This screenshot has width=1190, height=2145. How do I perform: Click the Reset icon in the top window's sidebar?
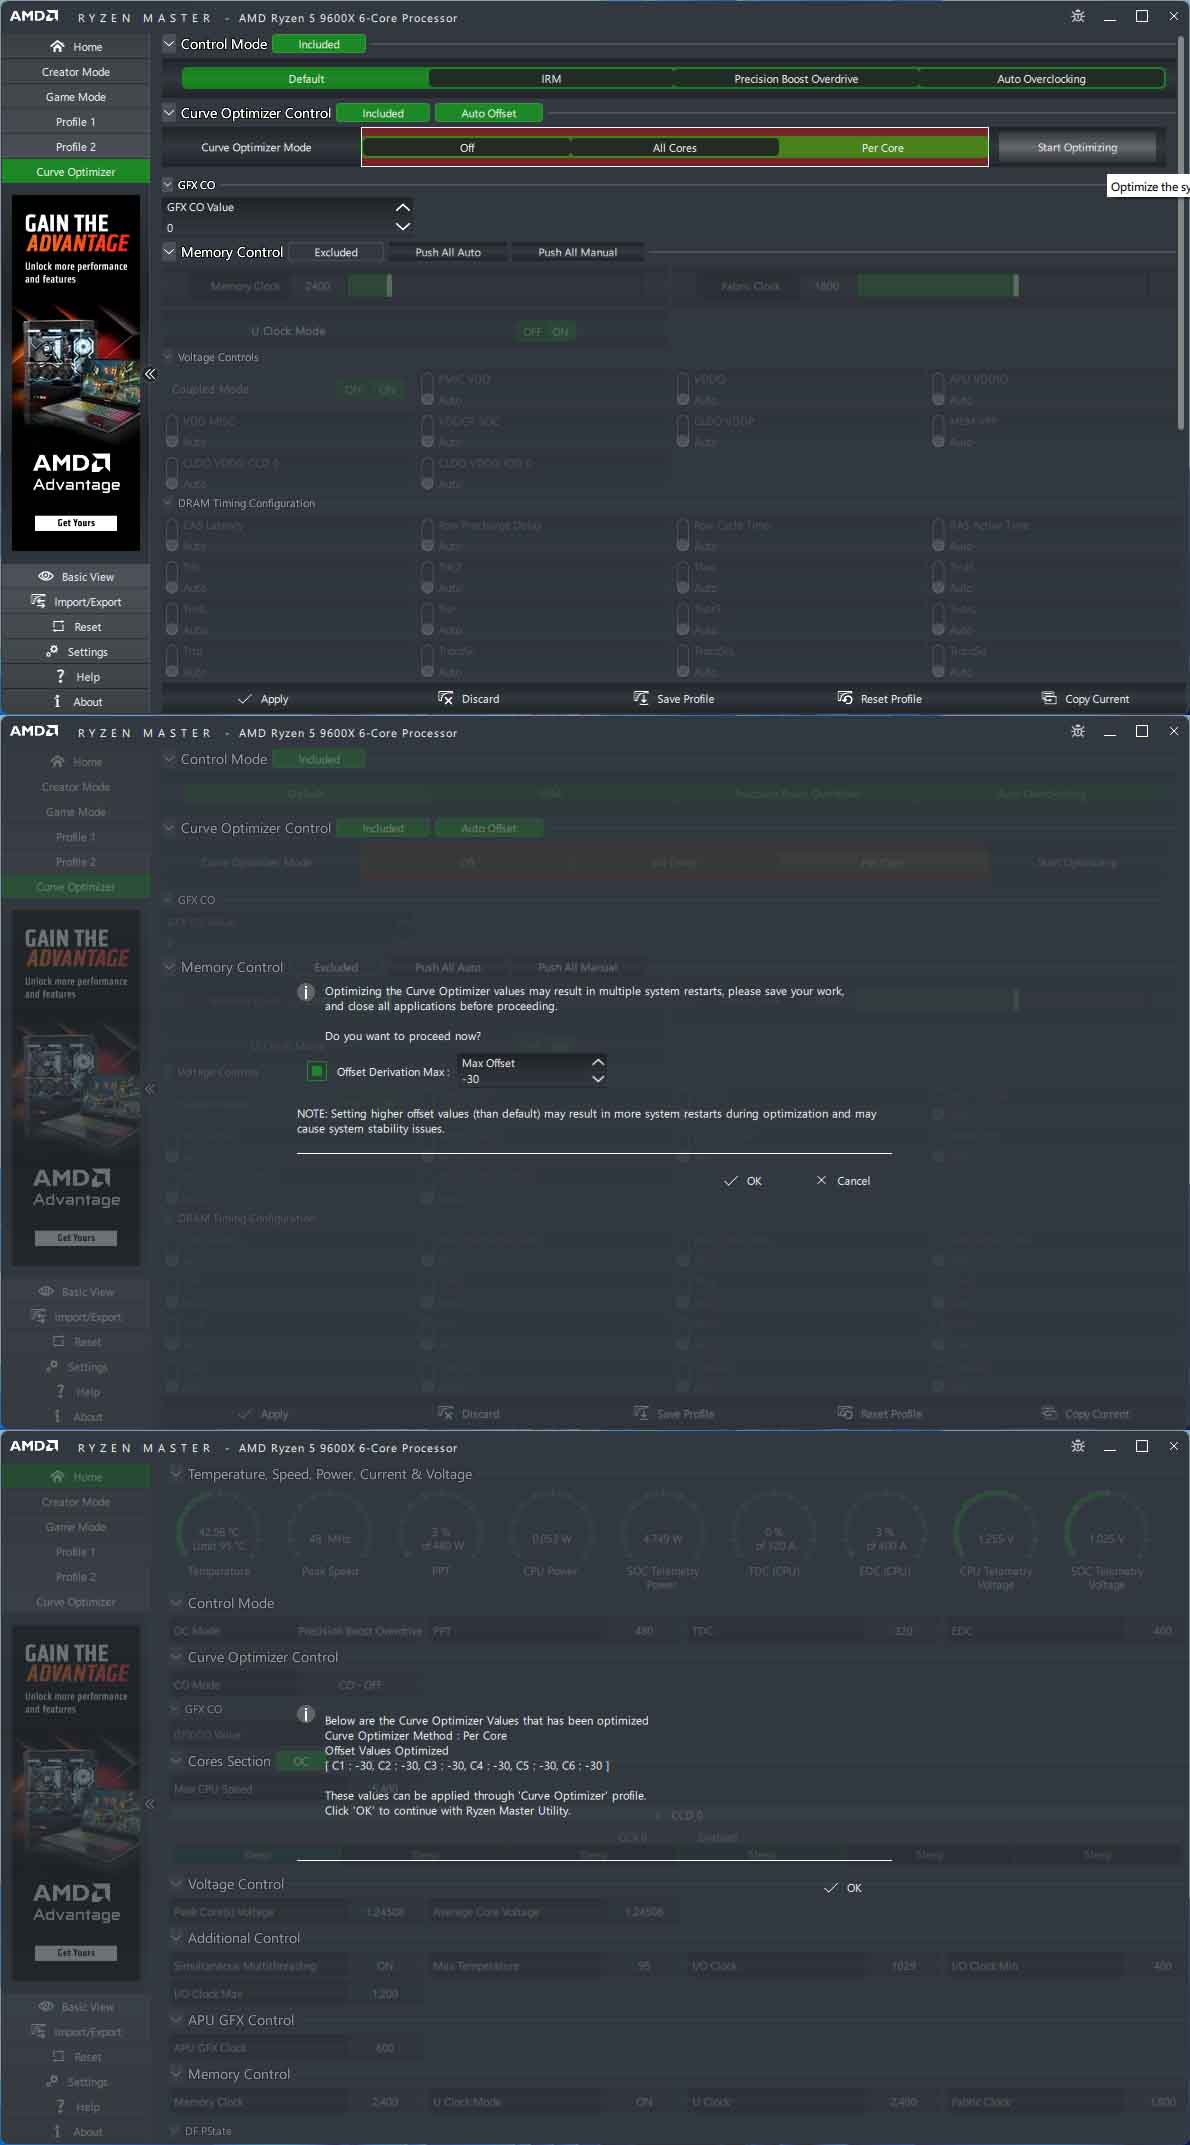(58, 626)
